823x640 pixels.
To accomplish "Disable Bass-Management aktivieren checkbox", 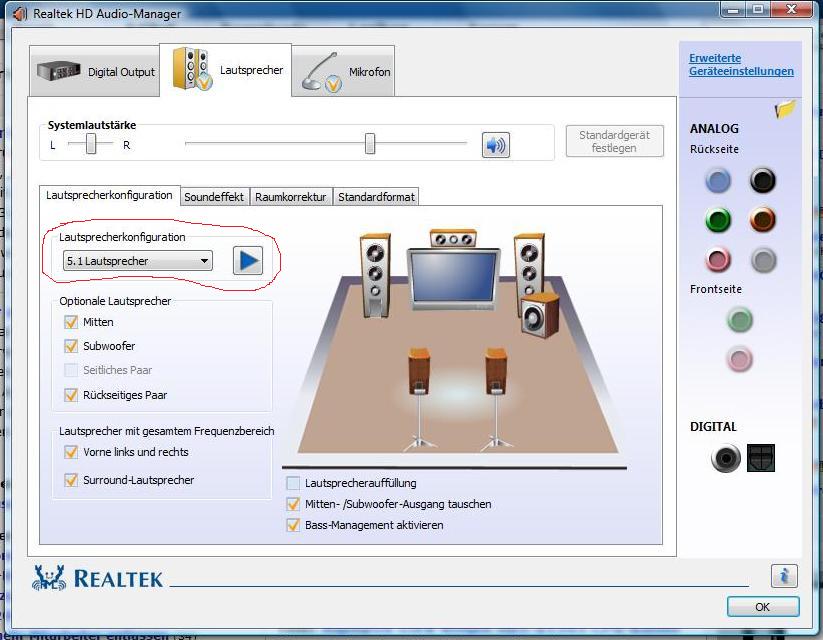I will (293, 525).
